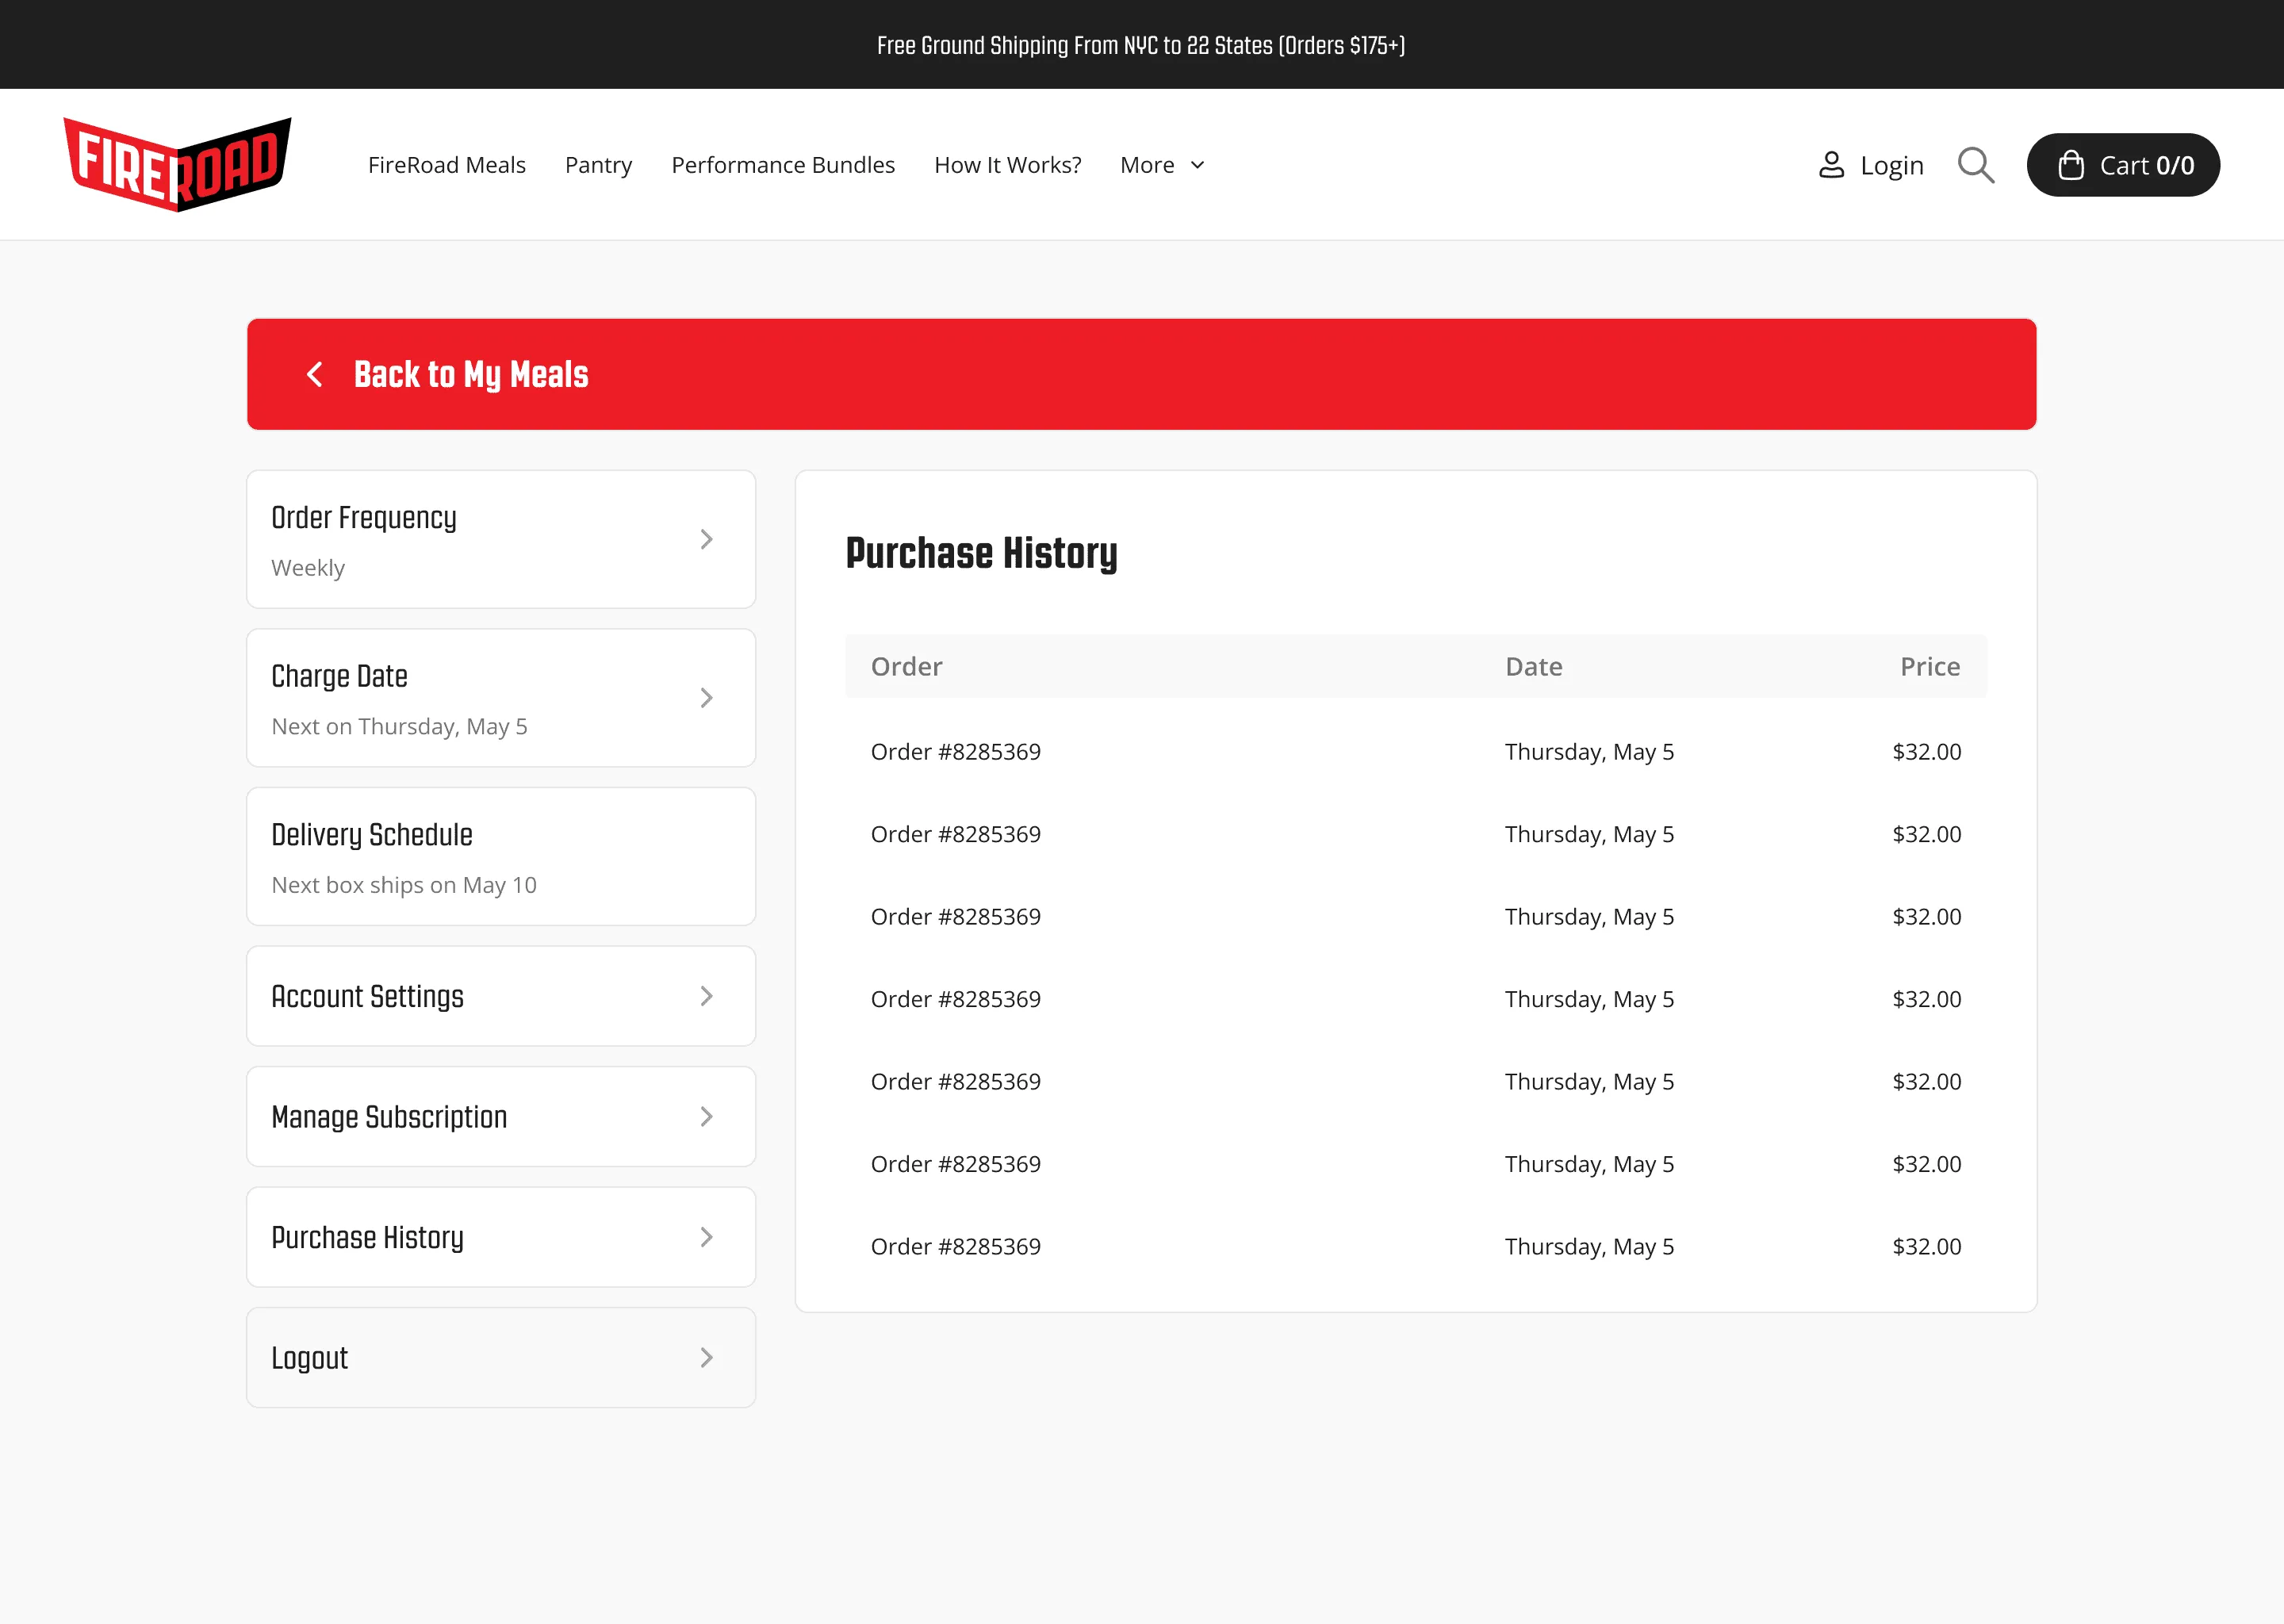The height and width of the screenshot is (1624, 2284).
Task: Click the back arrow icon in red banner
Action: click(314, 374)
